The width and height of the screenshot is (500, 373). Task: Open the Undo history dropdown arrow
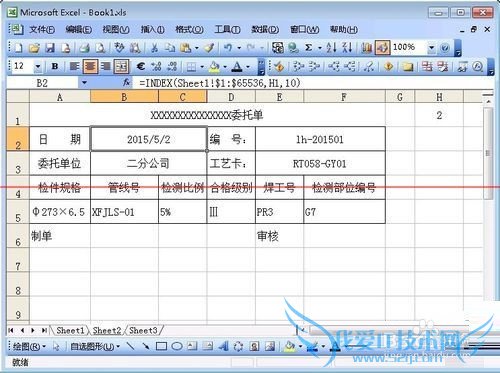click(239, 48)
